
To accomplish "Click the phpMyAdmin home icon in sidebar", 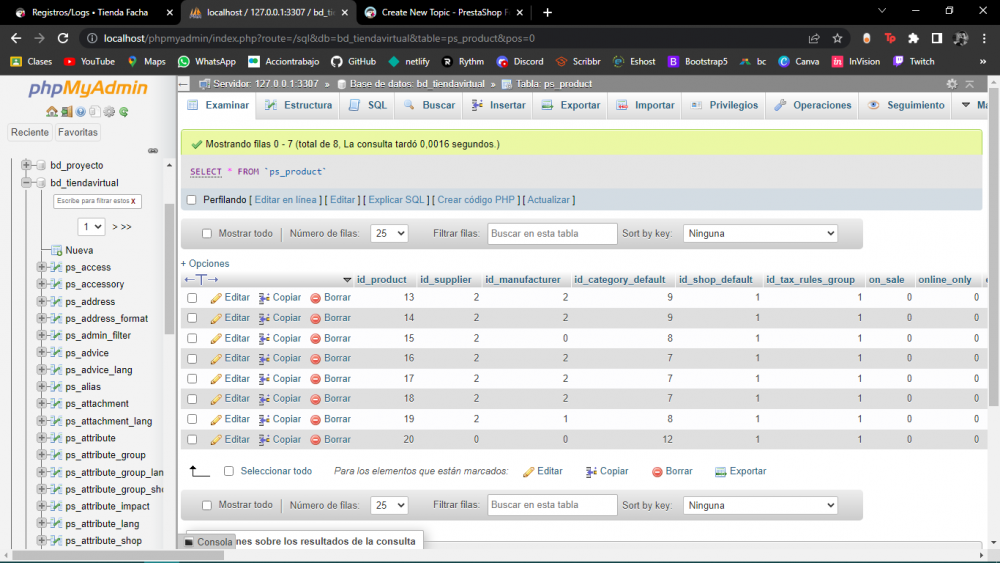I will (x=54, y=112).
